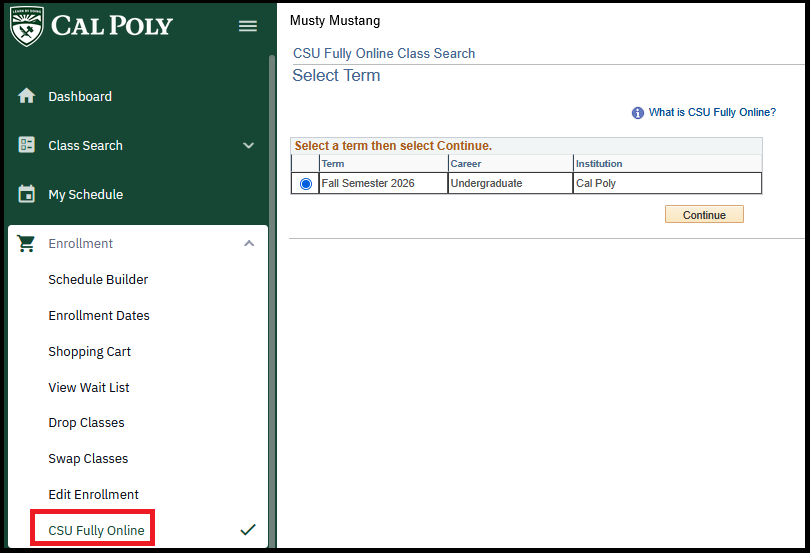The height and width of the screenshot is (553, 810).
Task: Open What is CSU Fully Online link
Action: [712, 112]
